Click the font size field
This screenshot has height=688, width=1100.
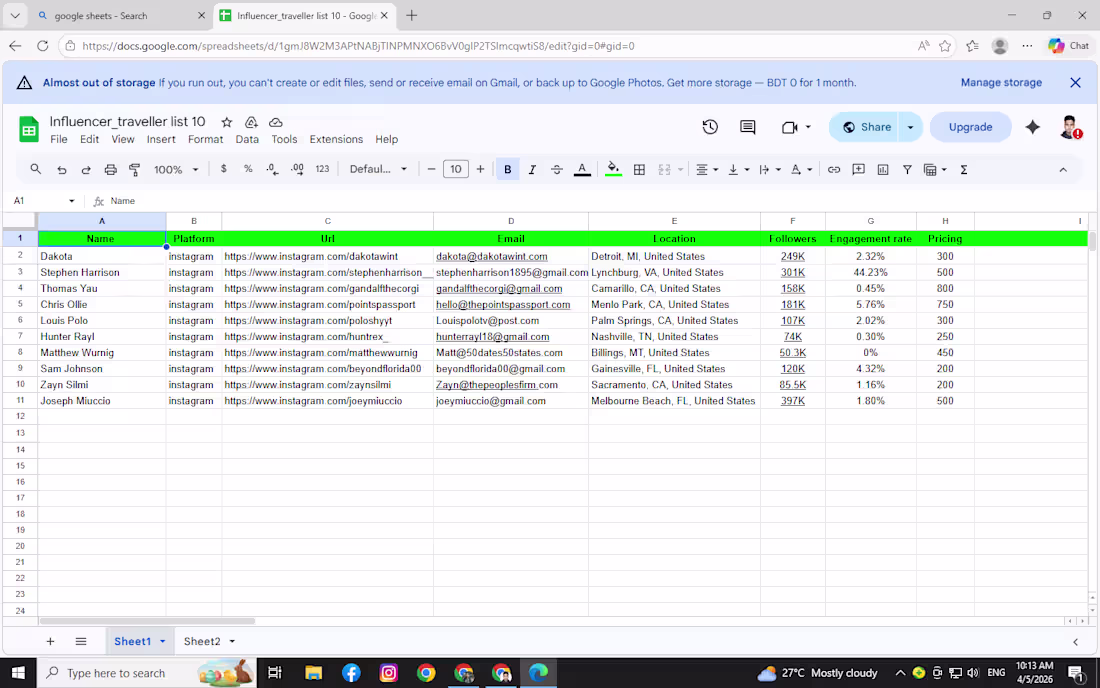(x=455, y=169)
